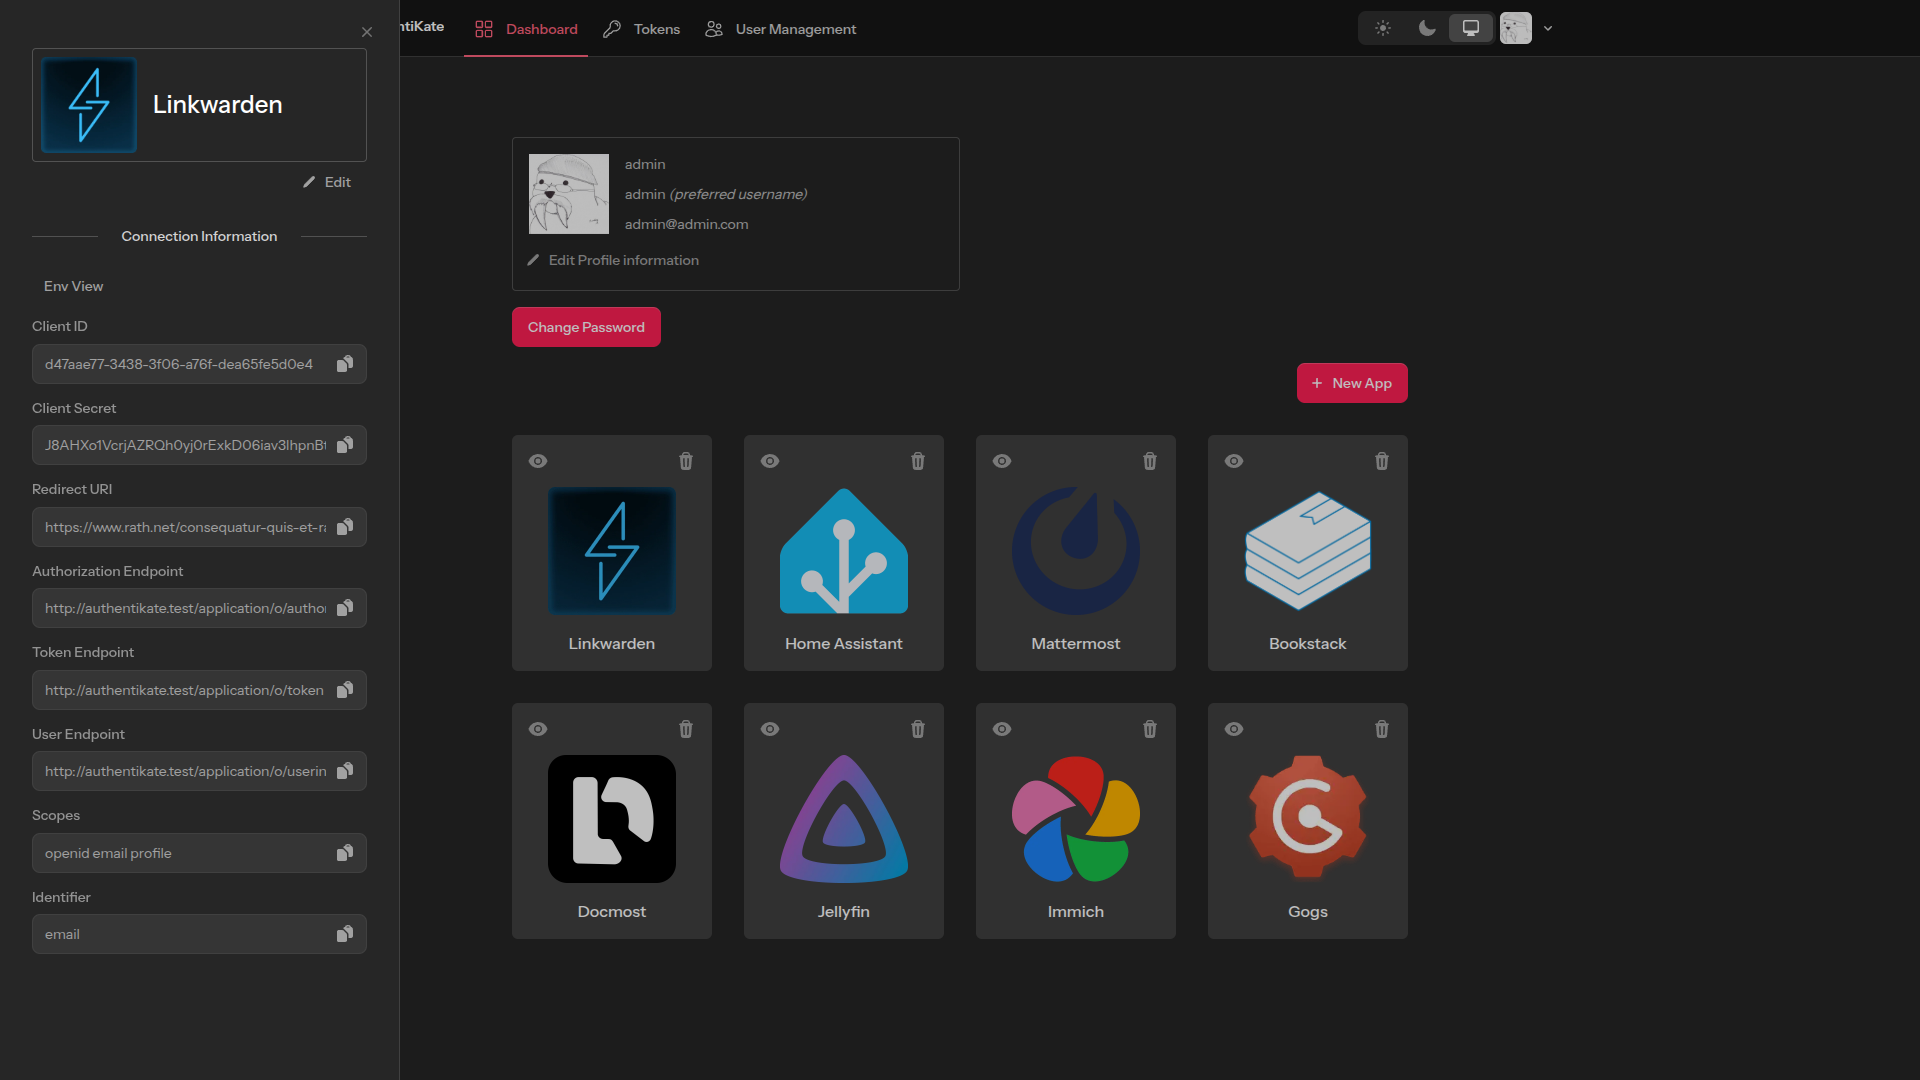Switch to dark theme moon icon
1920x1080 pixels.
tap(1427, 28)
